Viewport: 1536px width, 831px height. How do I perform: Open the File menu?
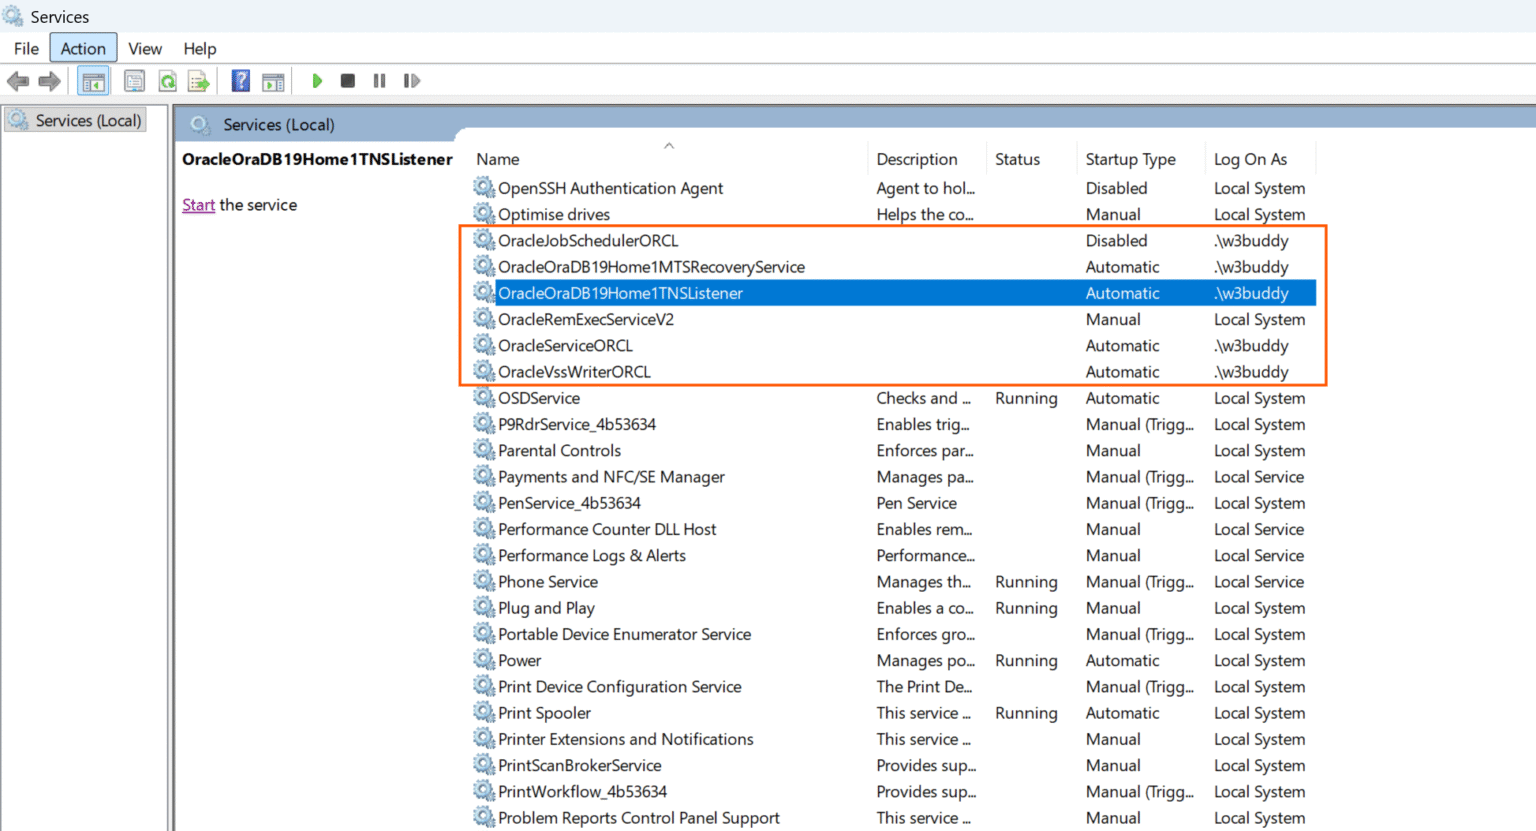[x=26, y=48]
